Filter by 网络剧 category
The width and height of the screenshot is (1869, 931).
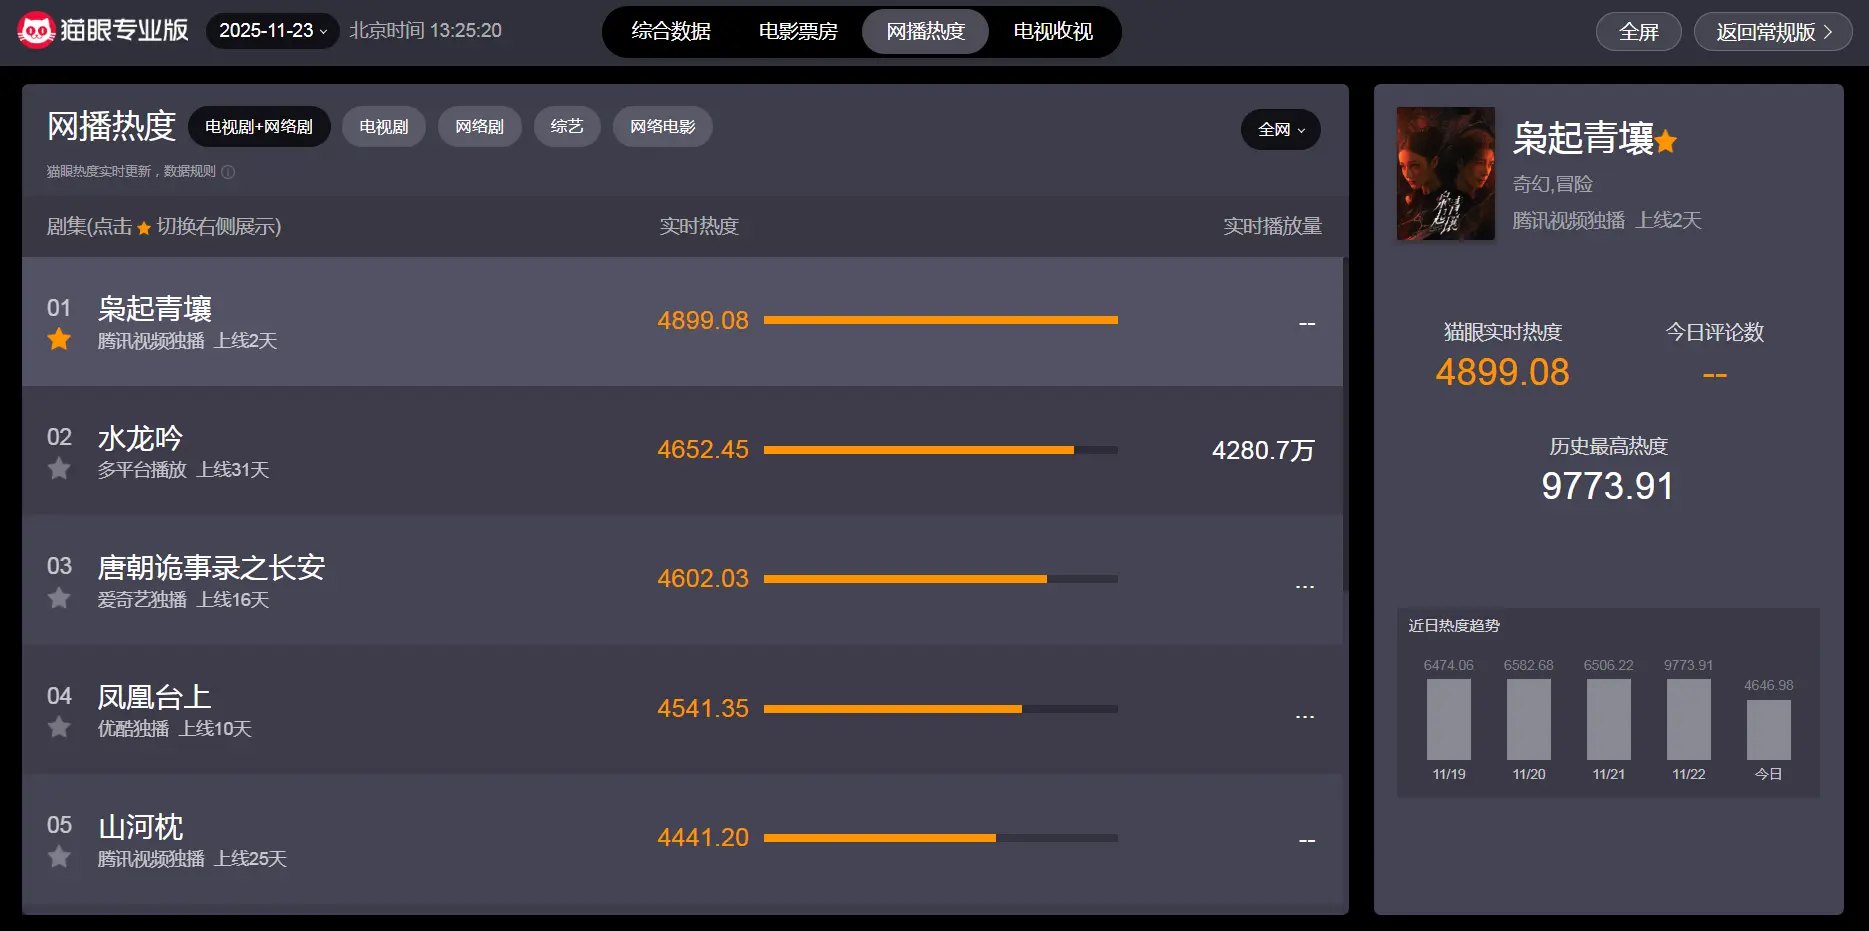pyautogui.click(x=479, y=127)
